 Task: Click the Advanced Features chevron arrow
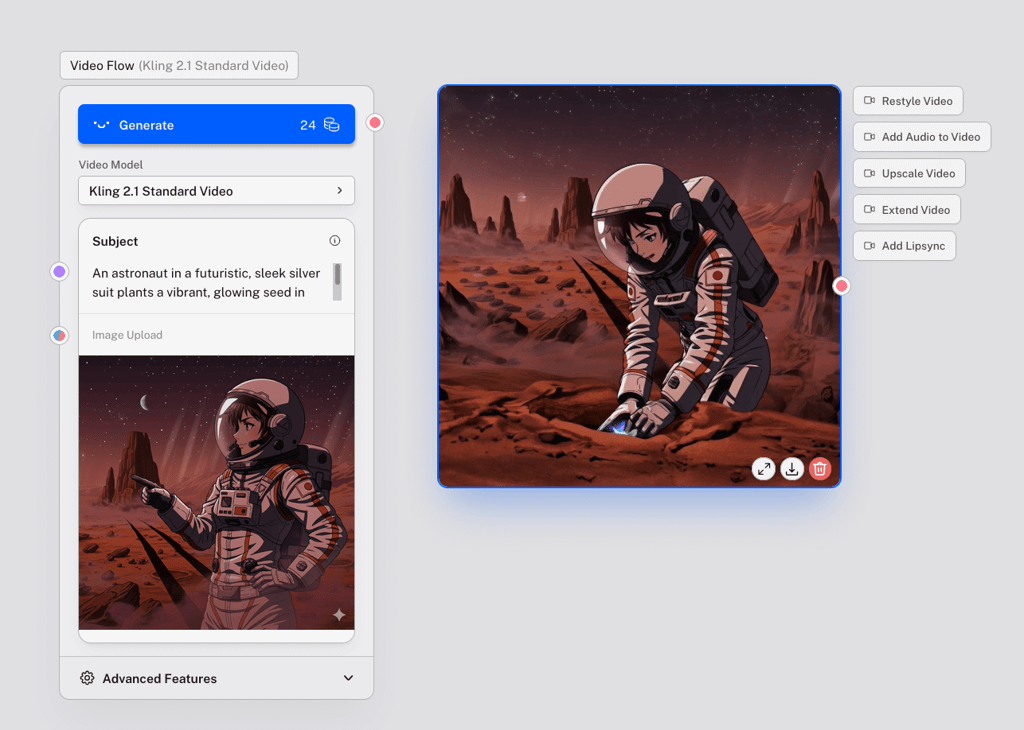(x=348, y=678)
